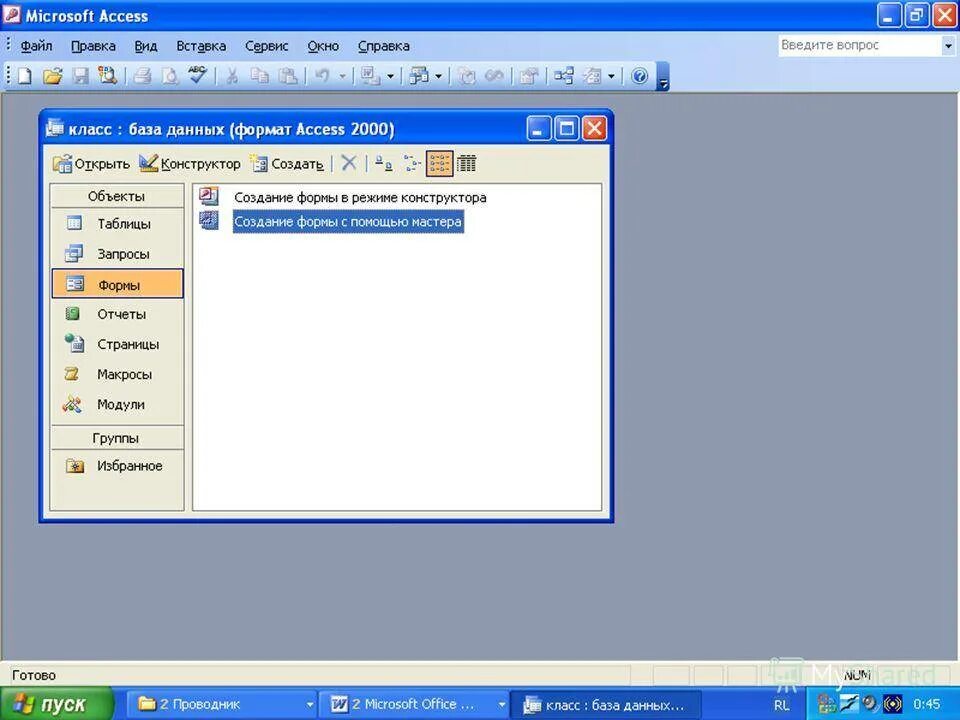Run the ABC spelling check
The width and height of the screenshot is (960, 720).
(197, 76)
